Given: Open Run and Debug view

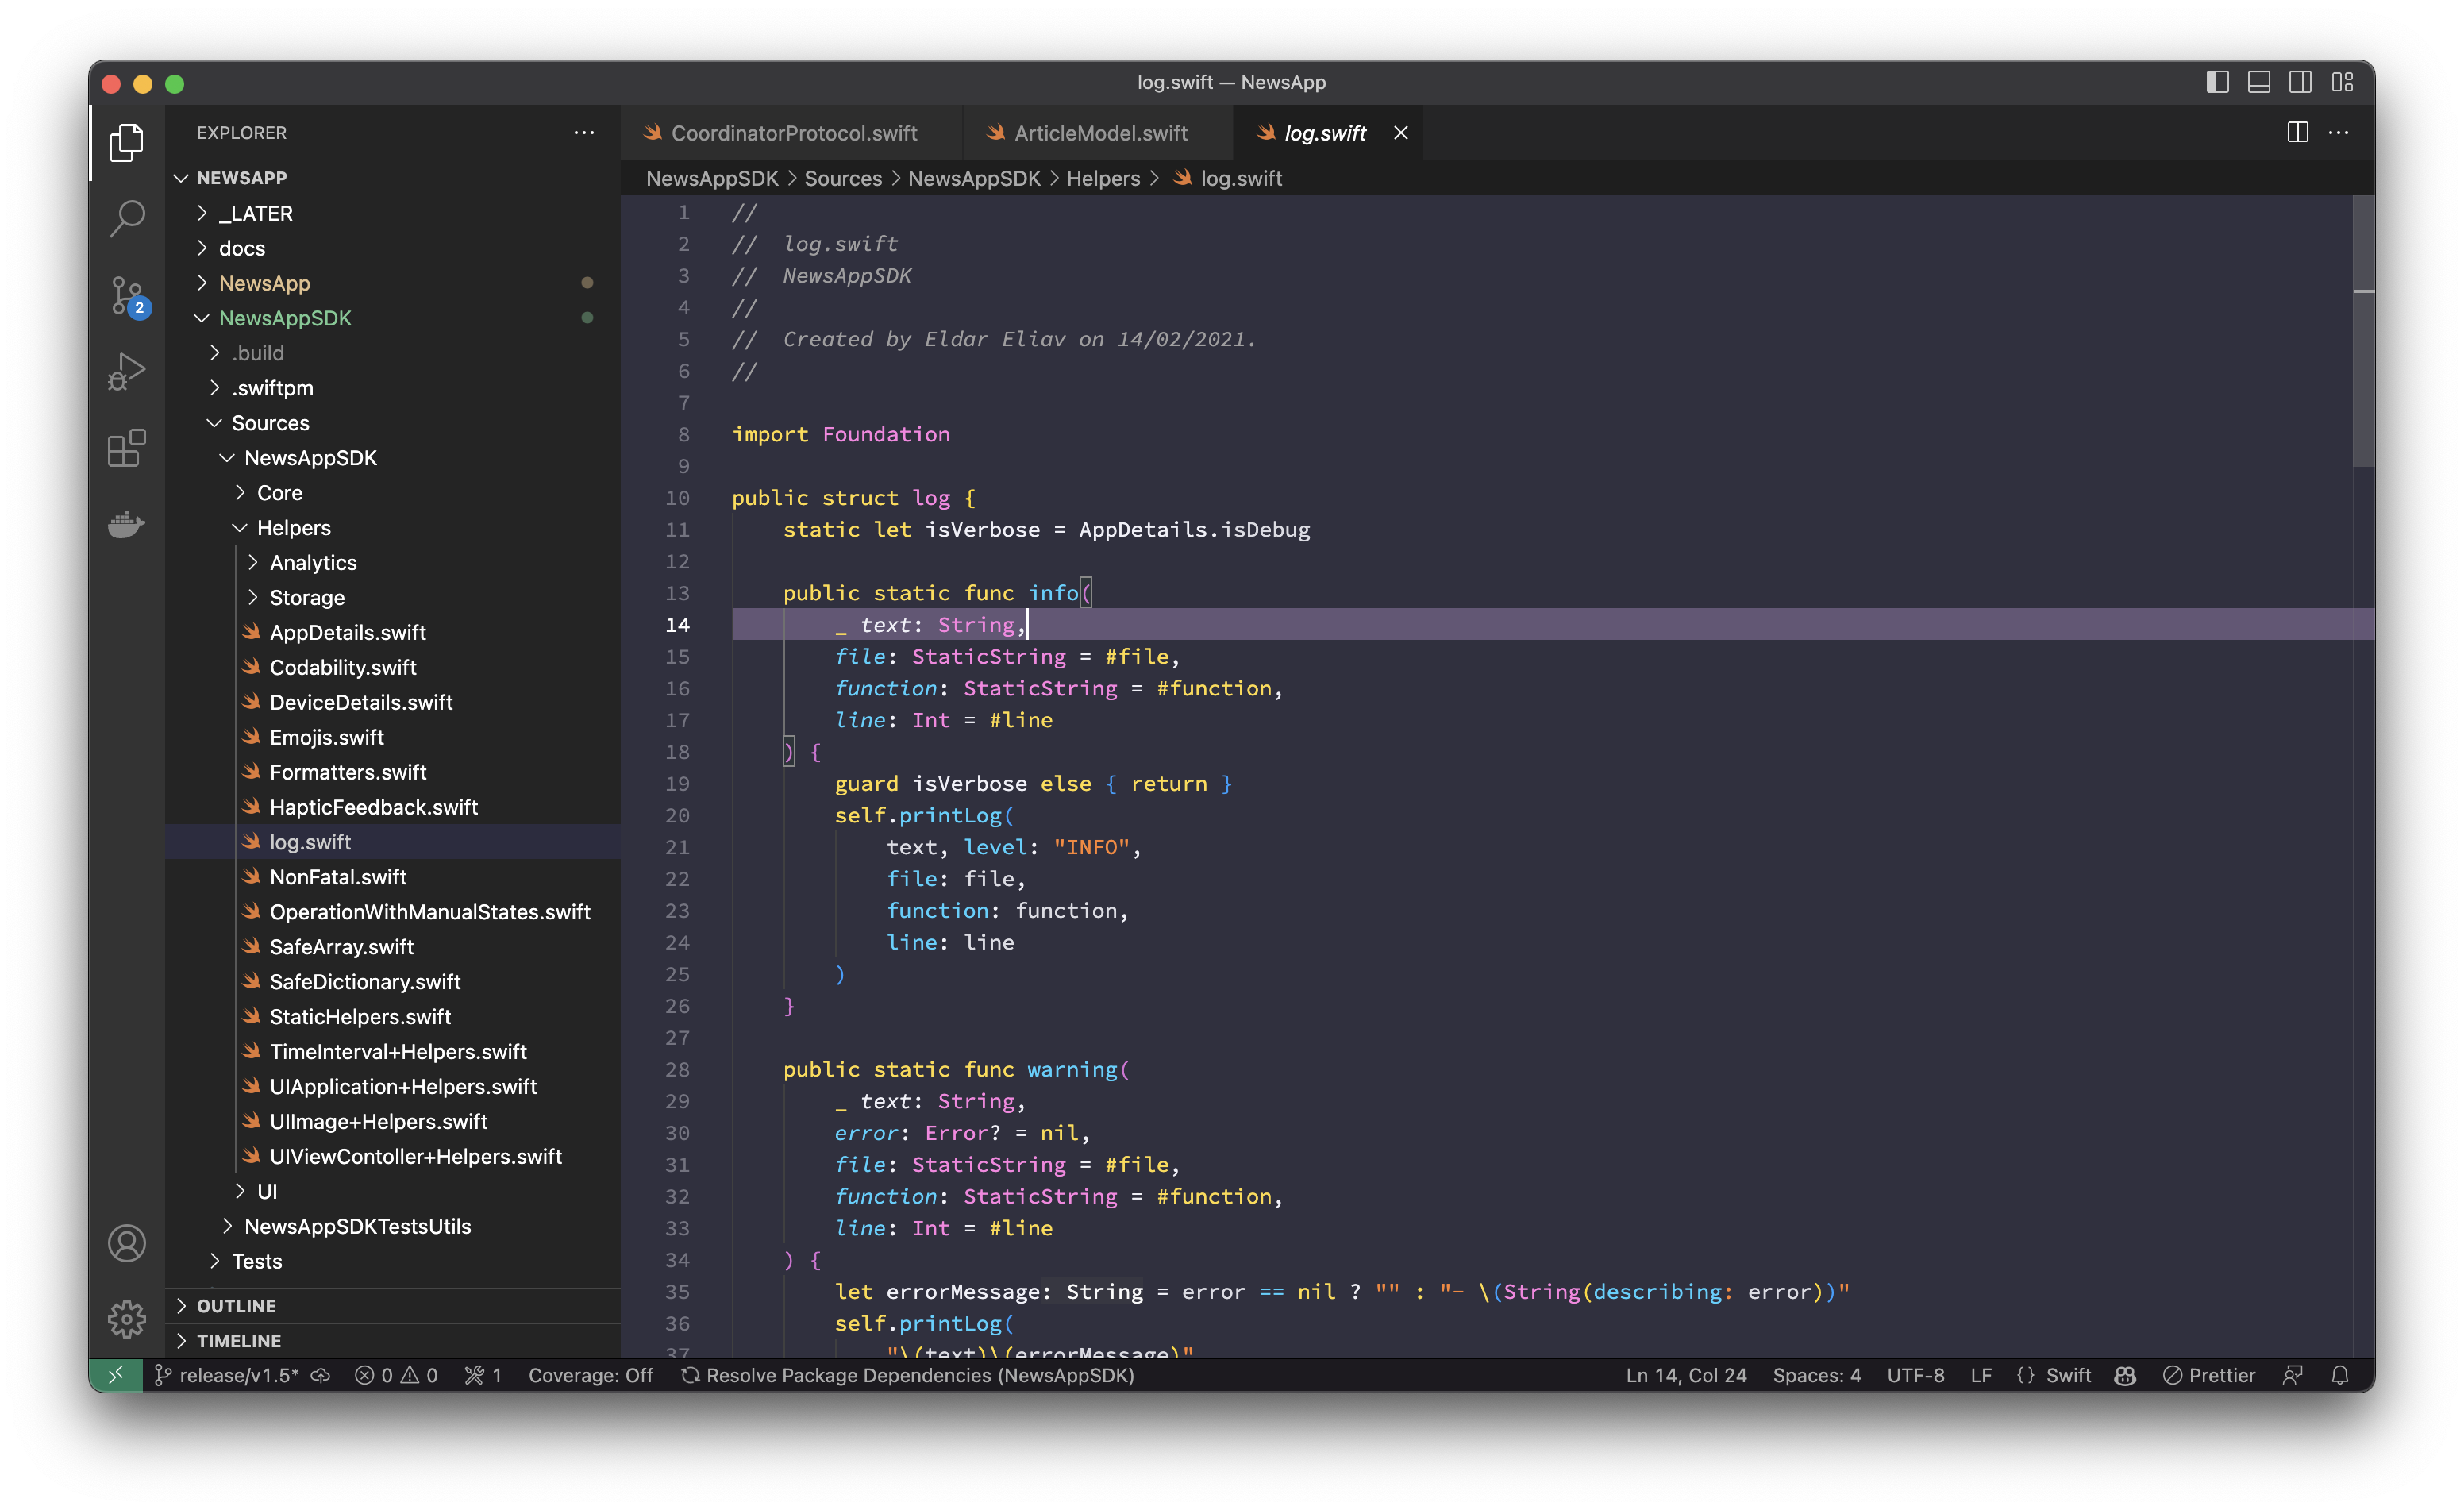Looking at the screenshot, I should click(127, 372).
